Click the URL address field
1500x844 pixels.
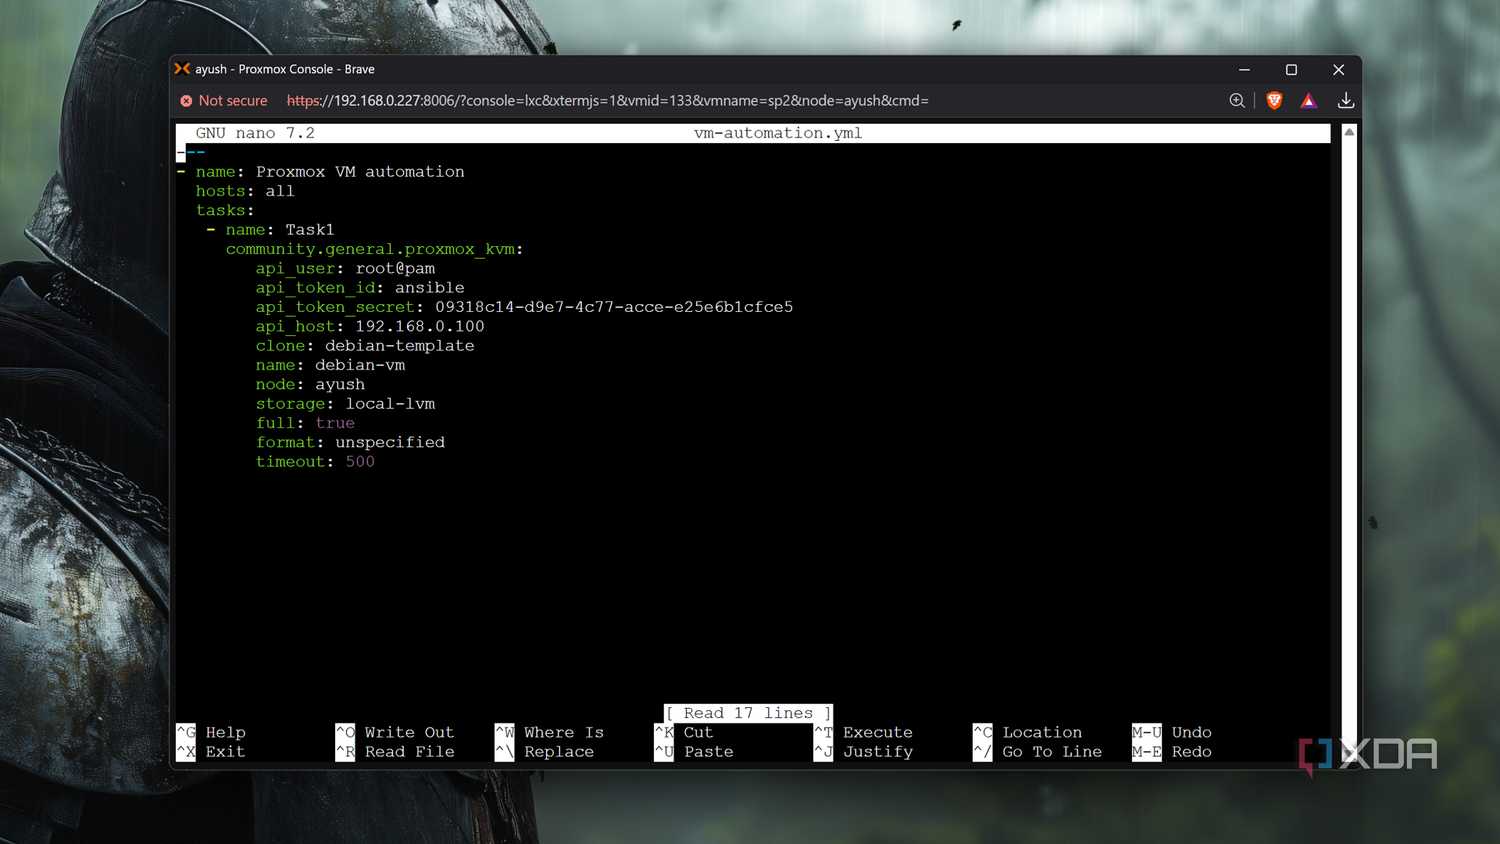point(608,101)
